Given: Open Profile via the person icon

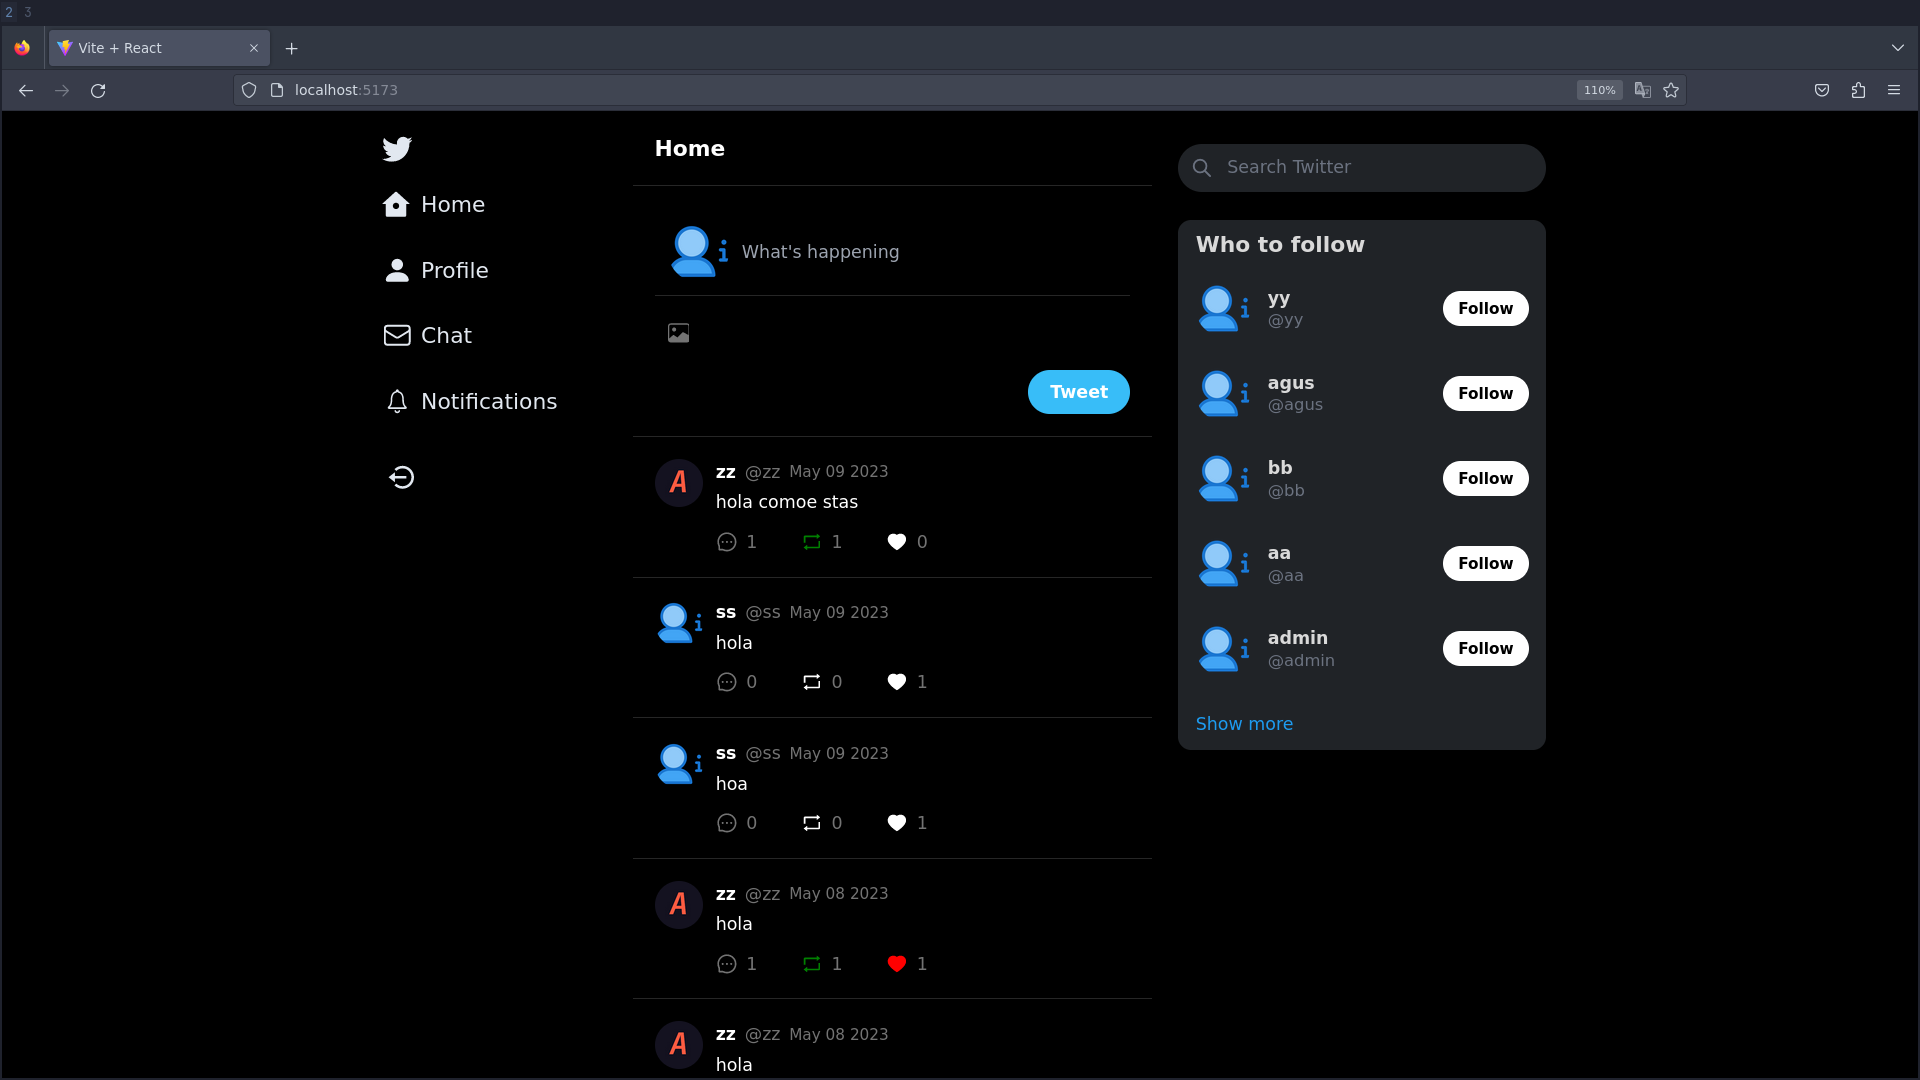Looking at the screenshot, I should [396, 270].
